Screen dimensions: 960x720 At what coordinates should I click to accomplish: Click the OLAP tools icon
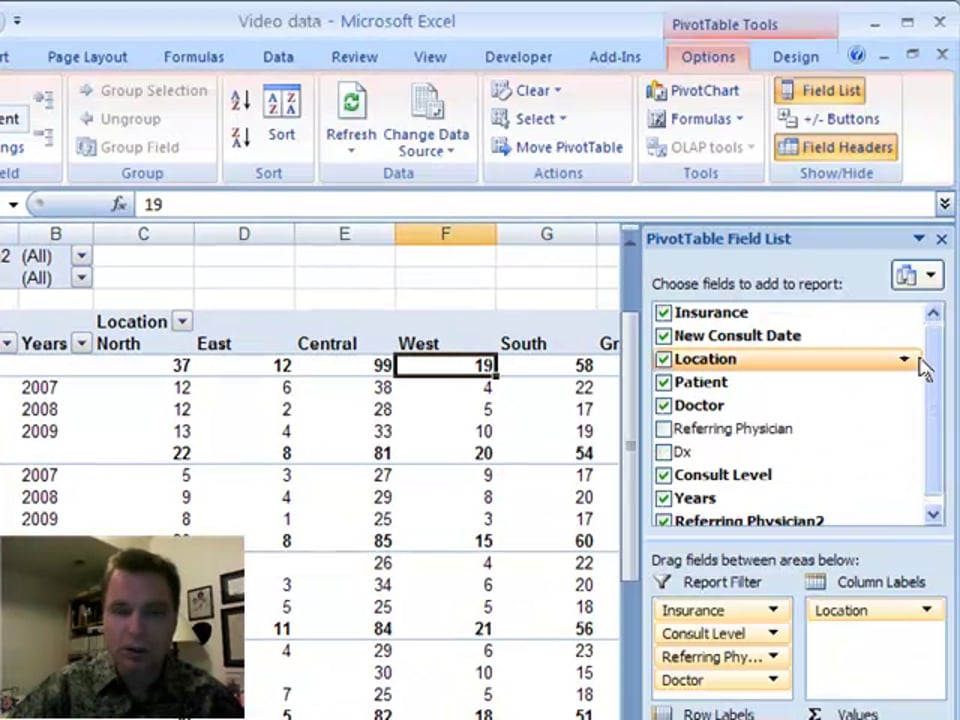pos(656,147)
